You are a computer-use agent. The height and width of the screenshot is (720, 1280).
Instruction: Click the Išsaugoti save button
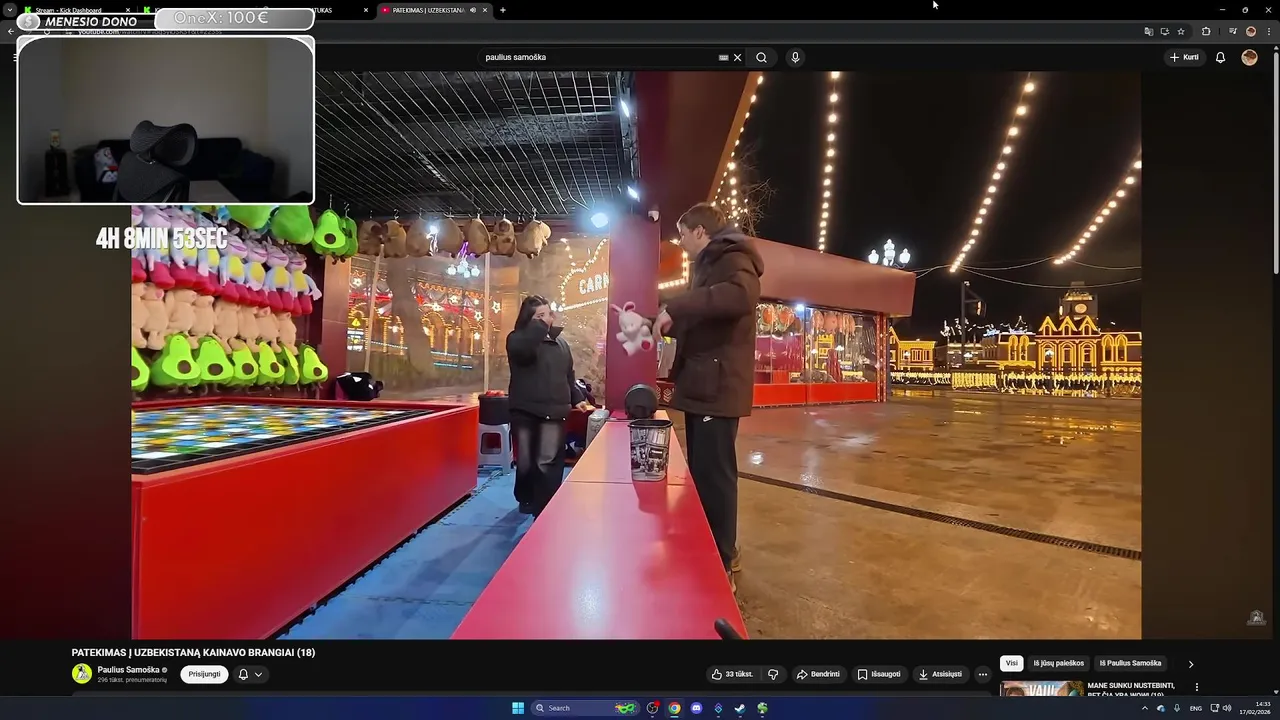pos(879,674)
